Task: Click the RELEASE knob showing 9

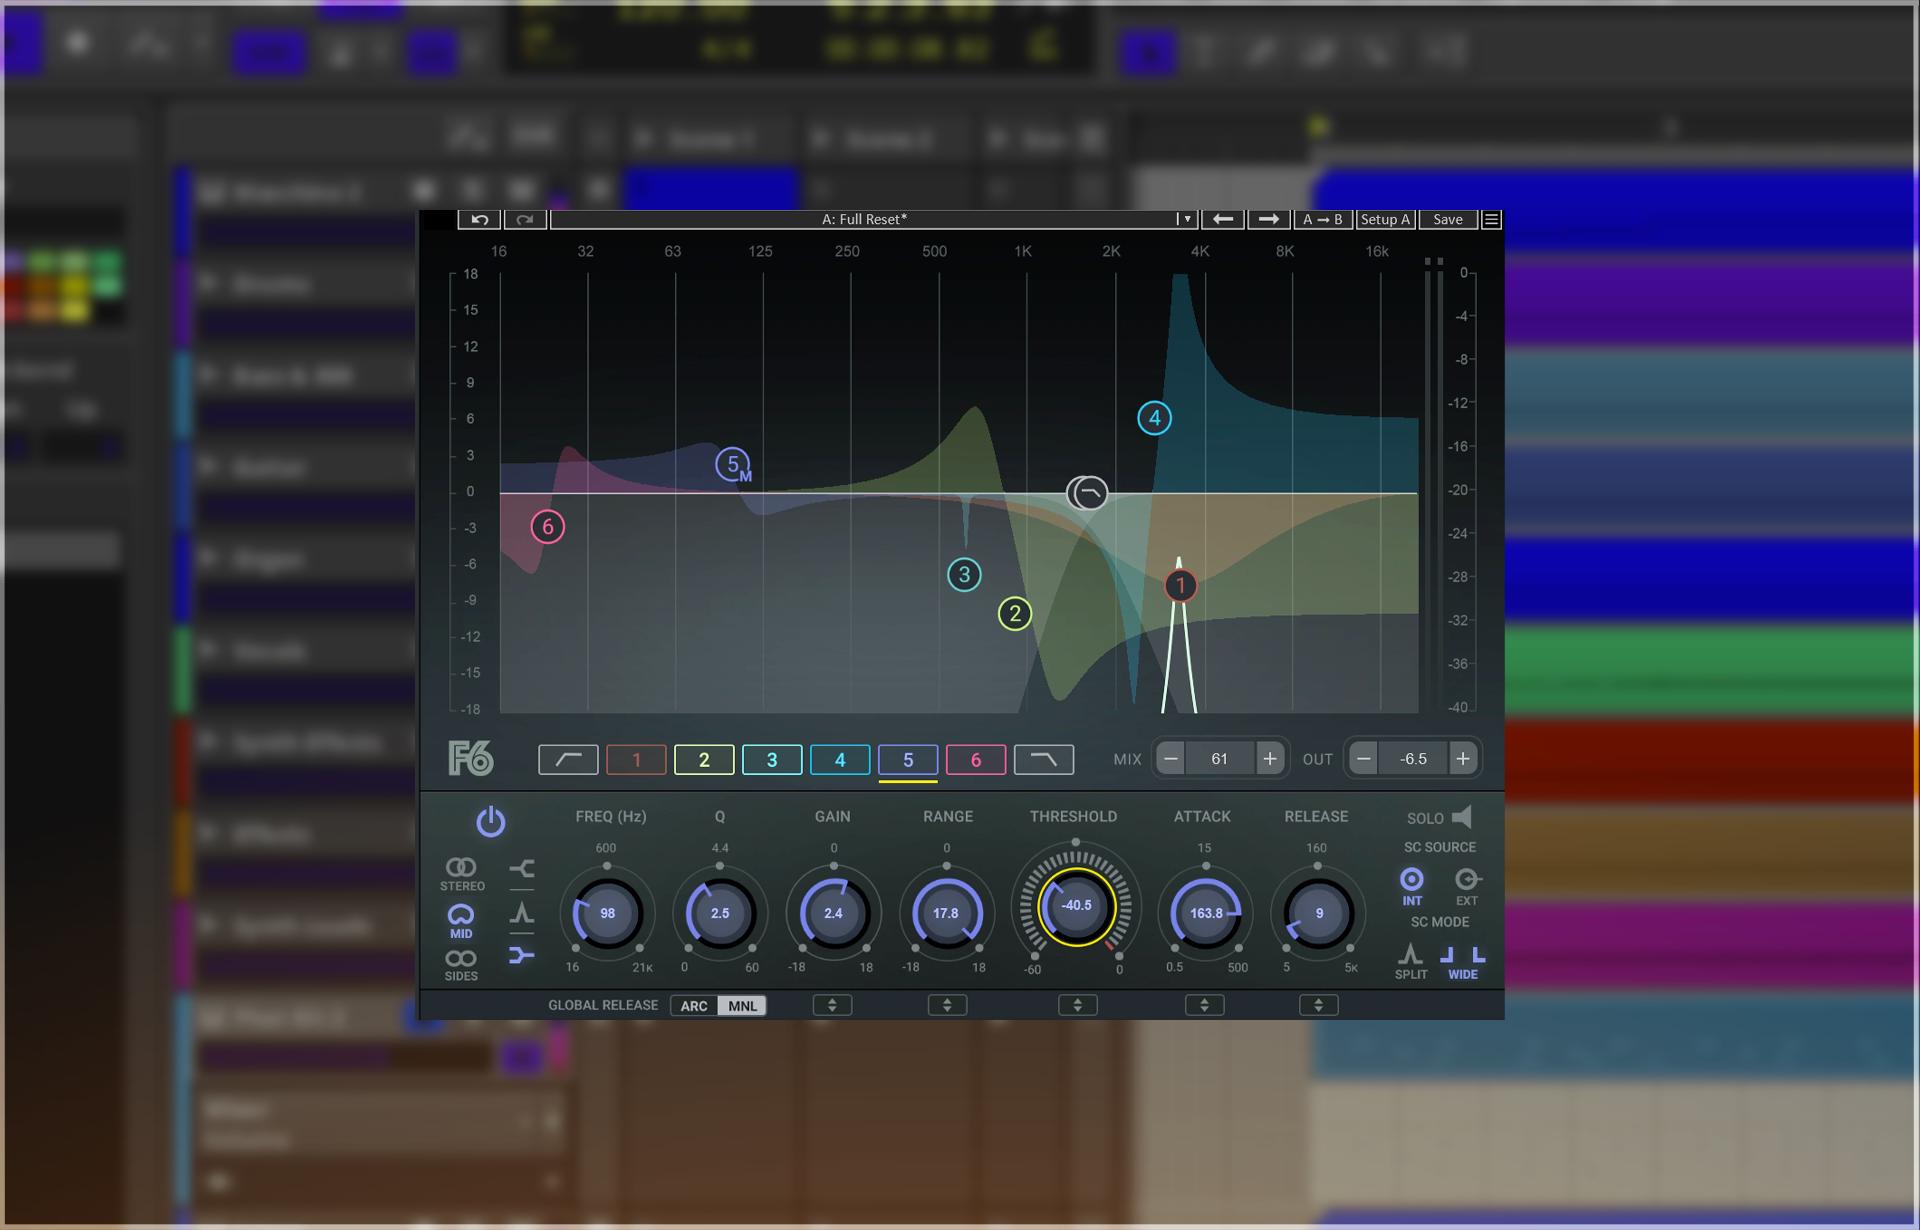Action: 1318,913
